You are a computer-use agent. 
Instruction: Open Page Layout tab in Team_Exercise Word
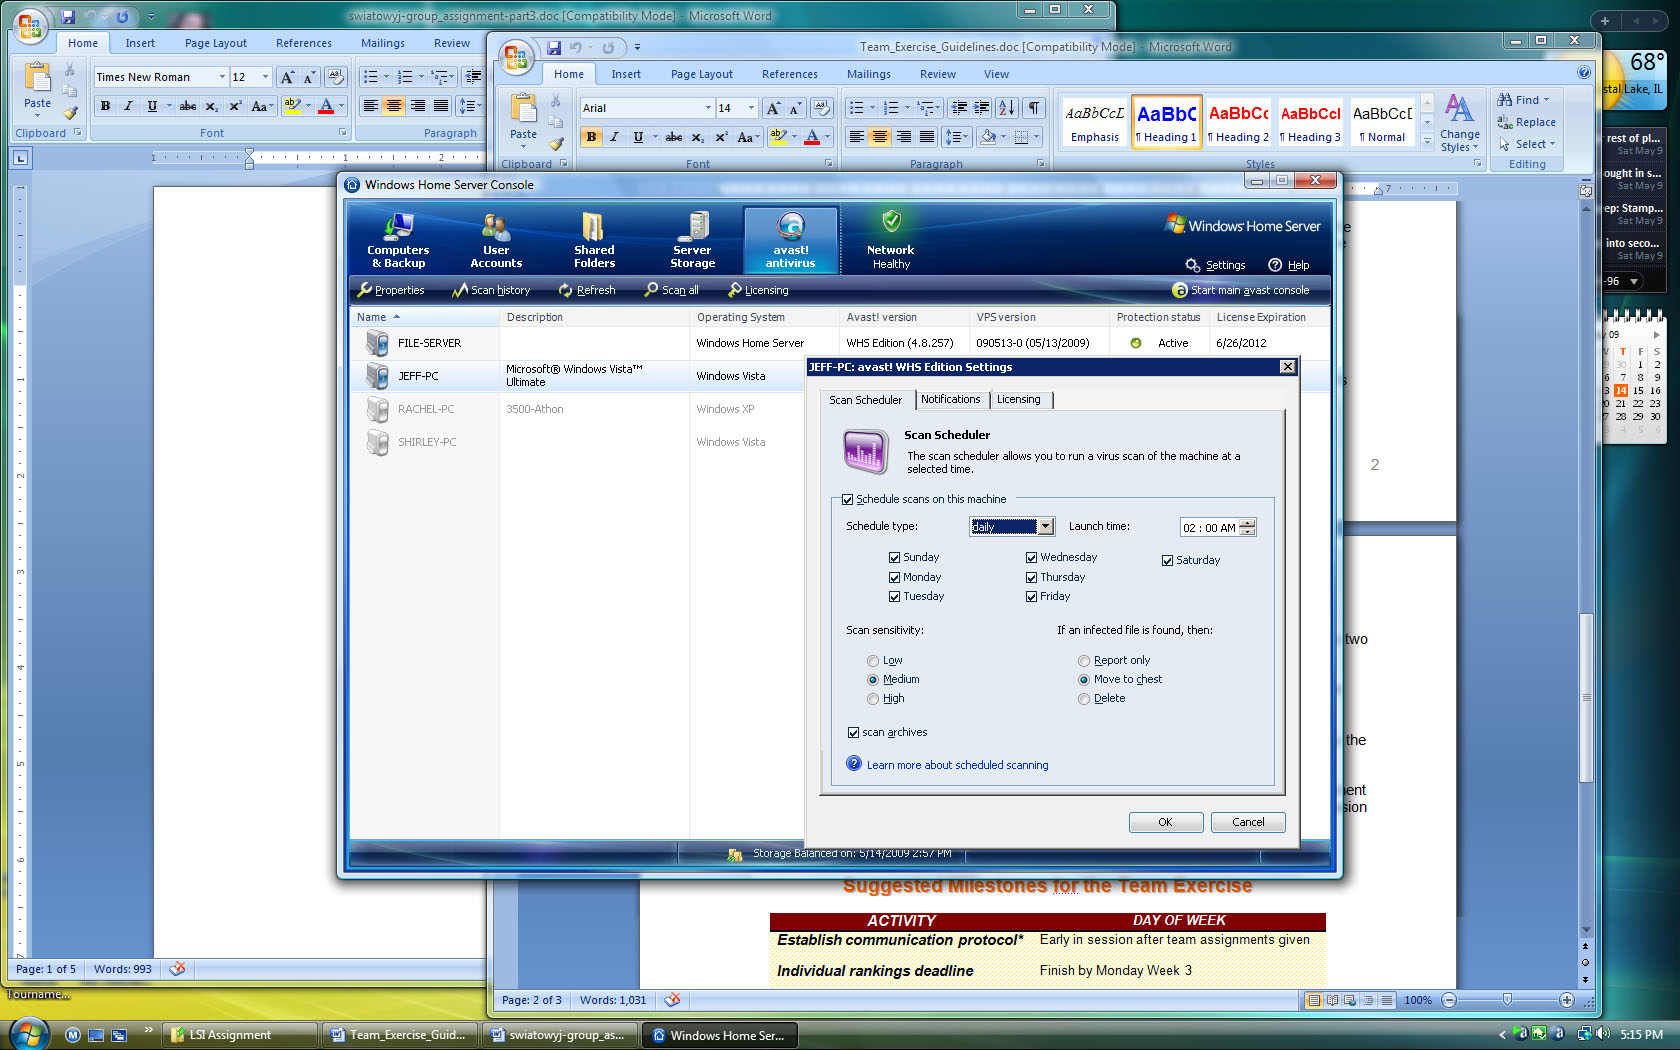click(x=701, y=74)
